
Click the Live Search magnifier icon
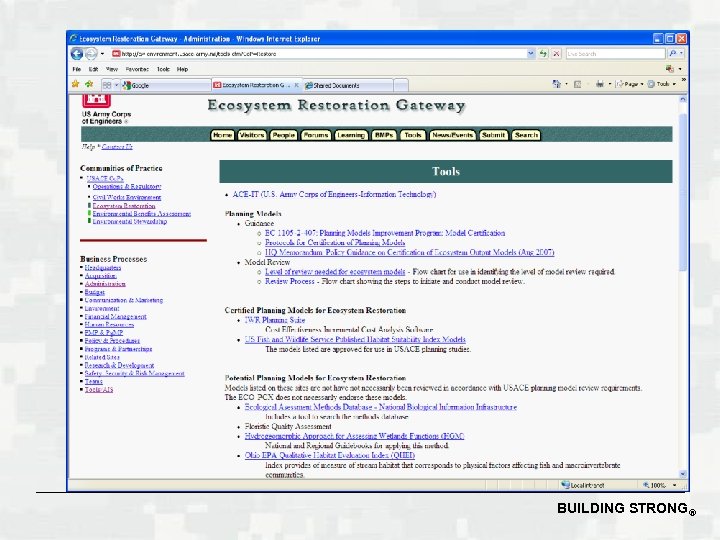point(672,54)
